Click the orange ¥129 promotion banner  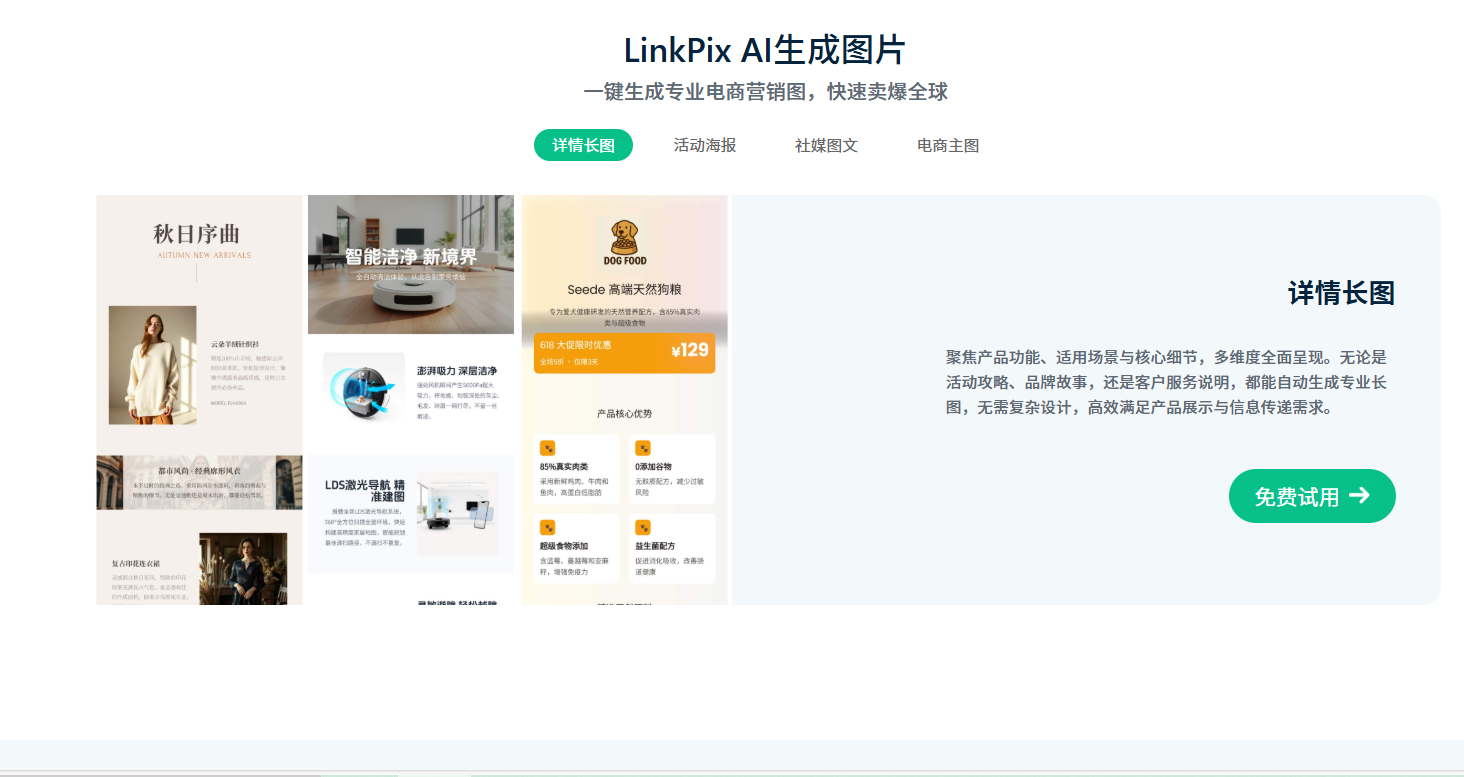(x=624, y=352)
